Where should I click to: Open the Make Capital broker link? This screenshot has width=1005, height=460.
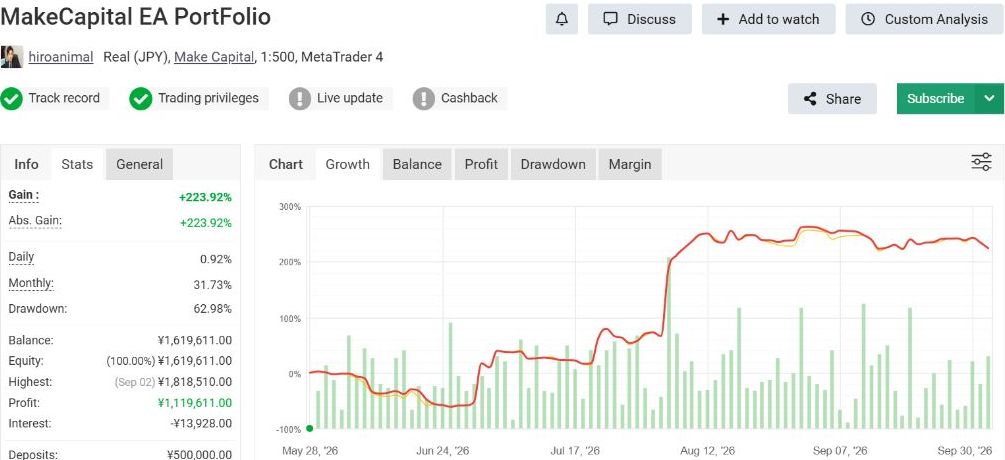214,57
